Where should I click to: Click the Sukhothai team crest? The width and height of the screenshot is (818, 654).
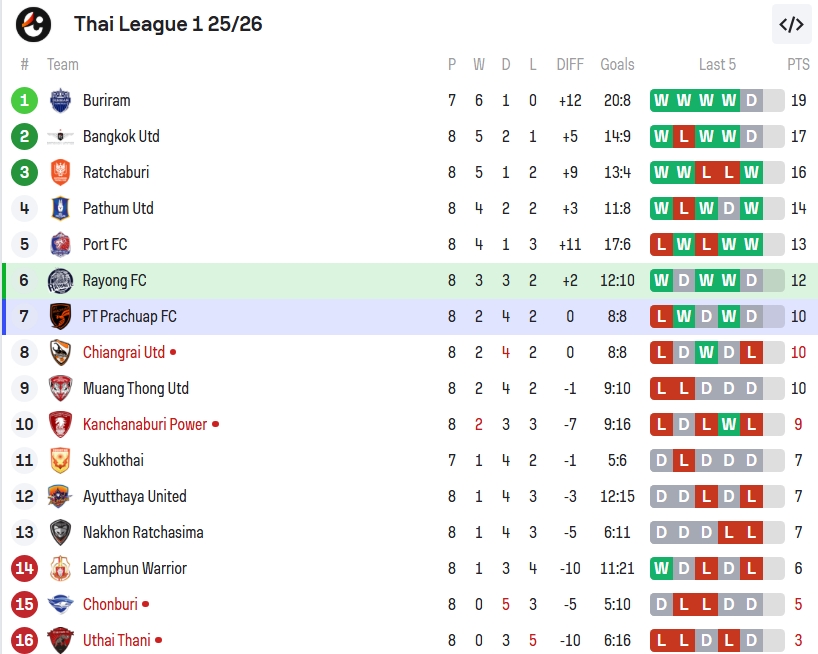[x=60, y=460]
